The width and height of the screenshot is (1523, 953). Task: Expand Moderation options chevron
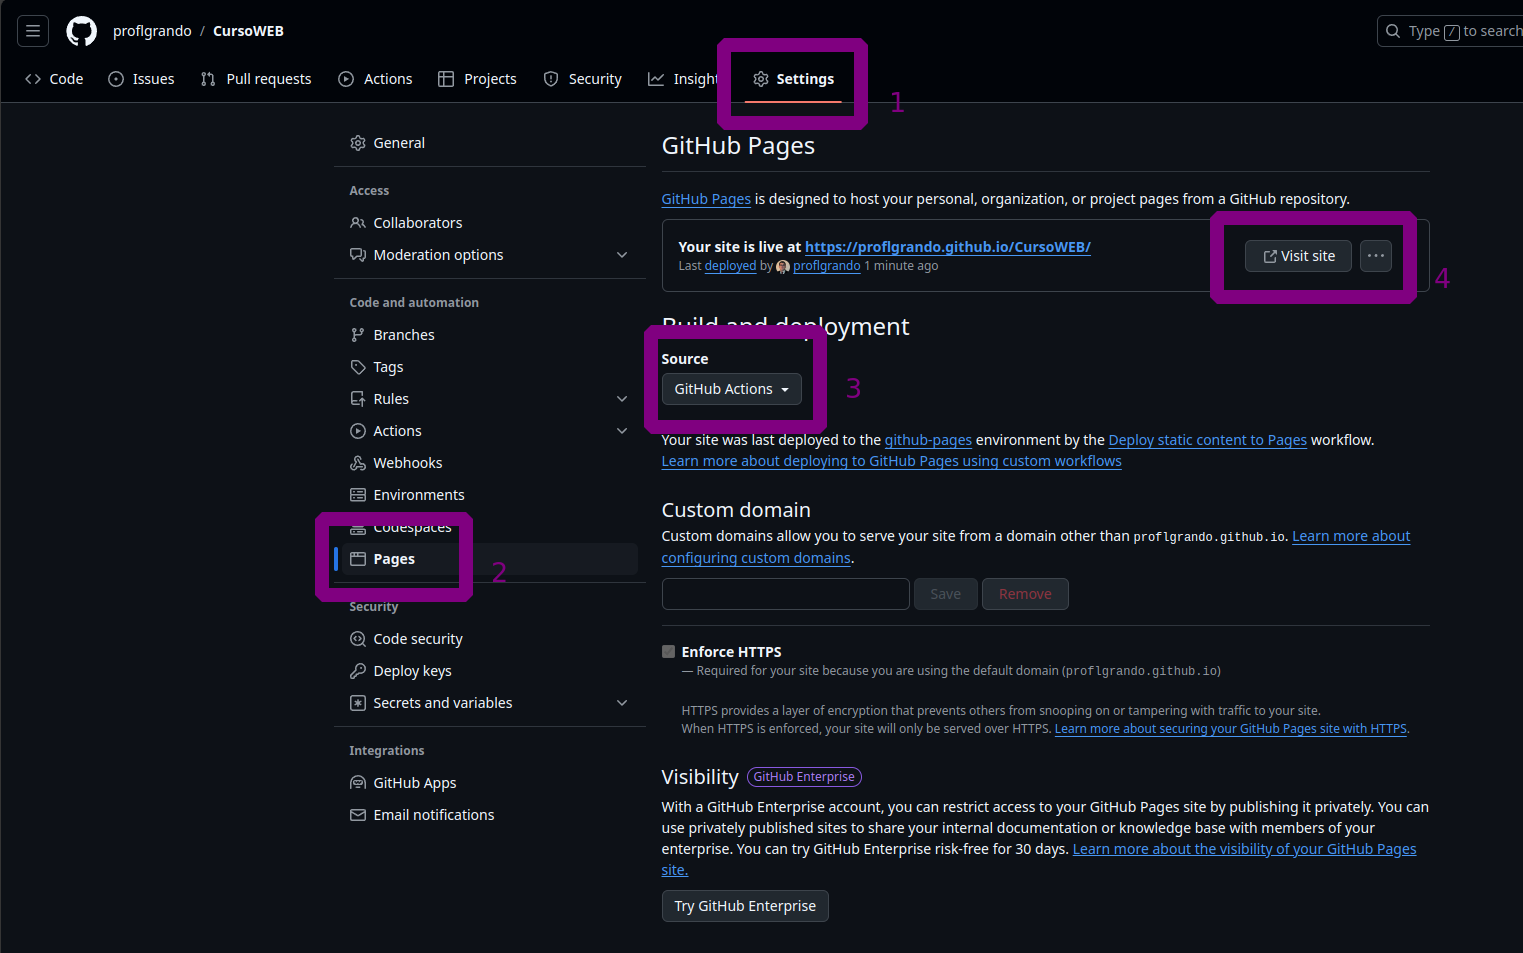pos(622,255)
